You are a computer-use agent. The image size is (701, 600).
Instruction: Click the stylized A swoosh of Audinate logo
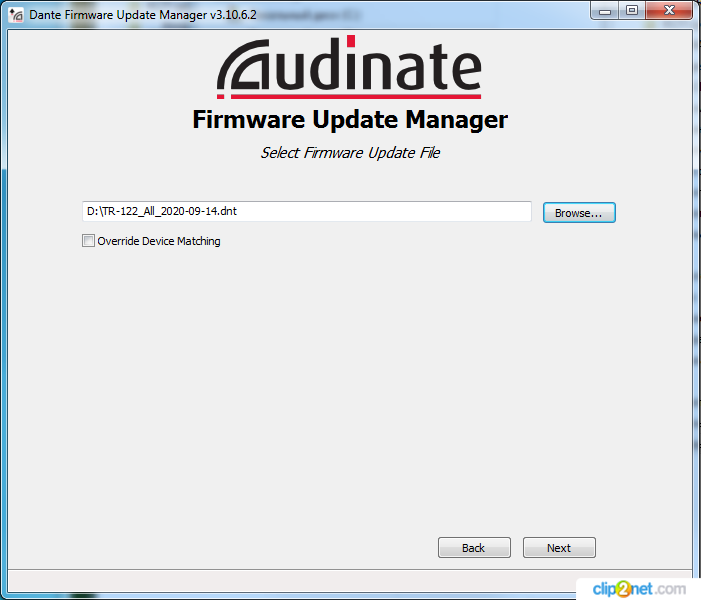pos(244,65)
